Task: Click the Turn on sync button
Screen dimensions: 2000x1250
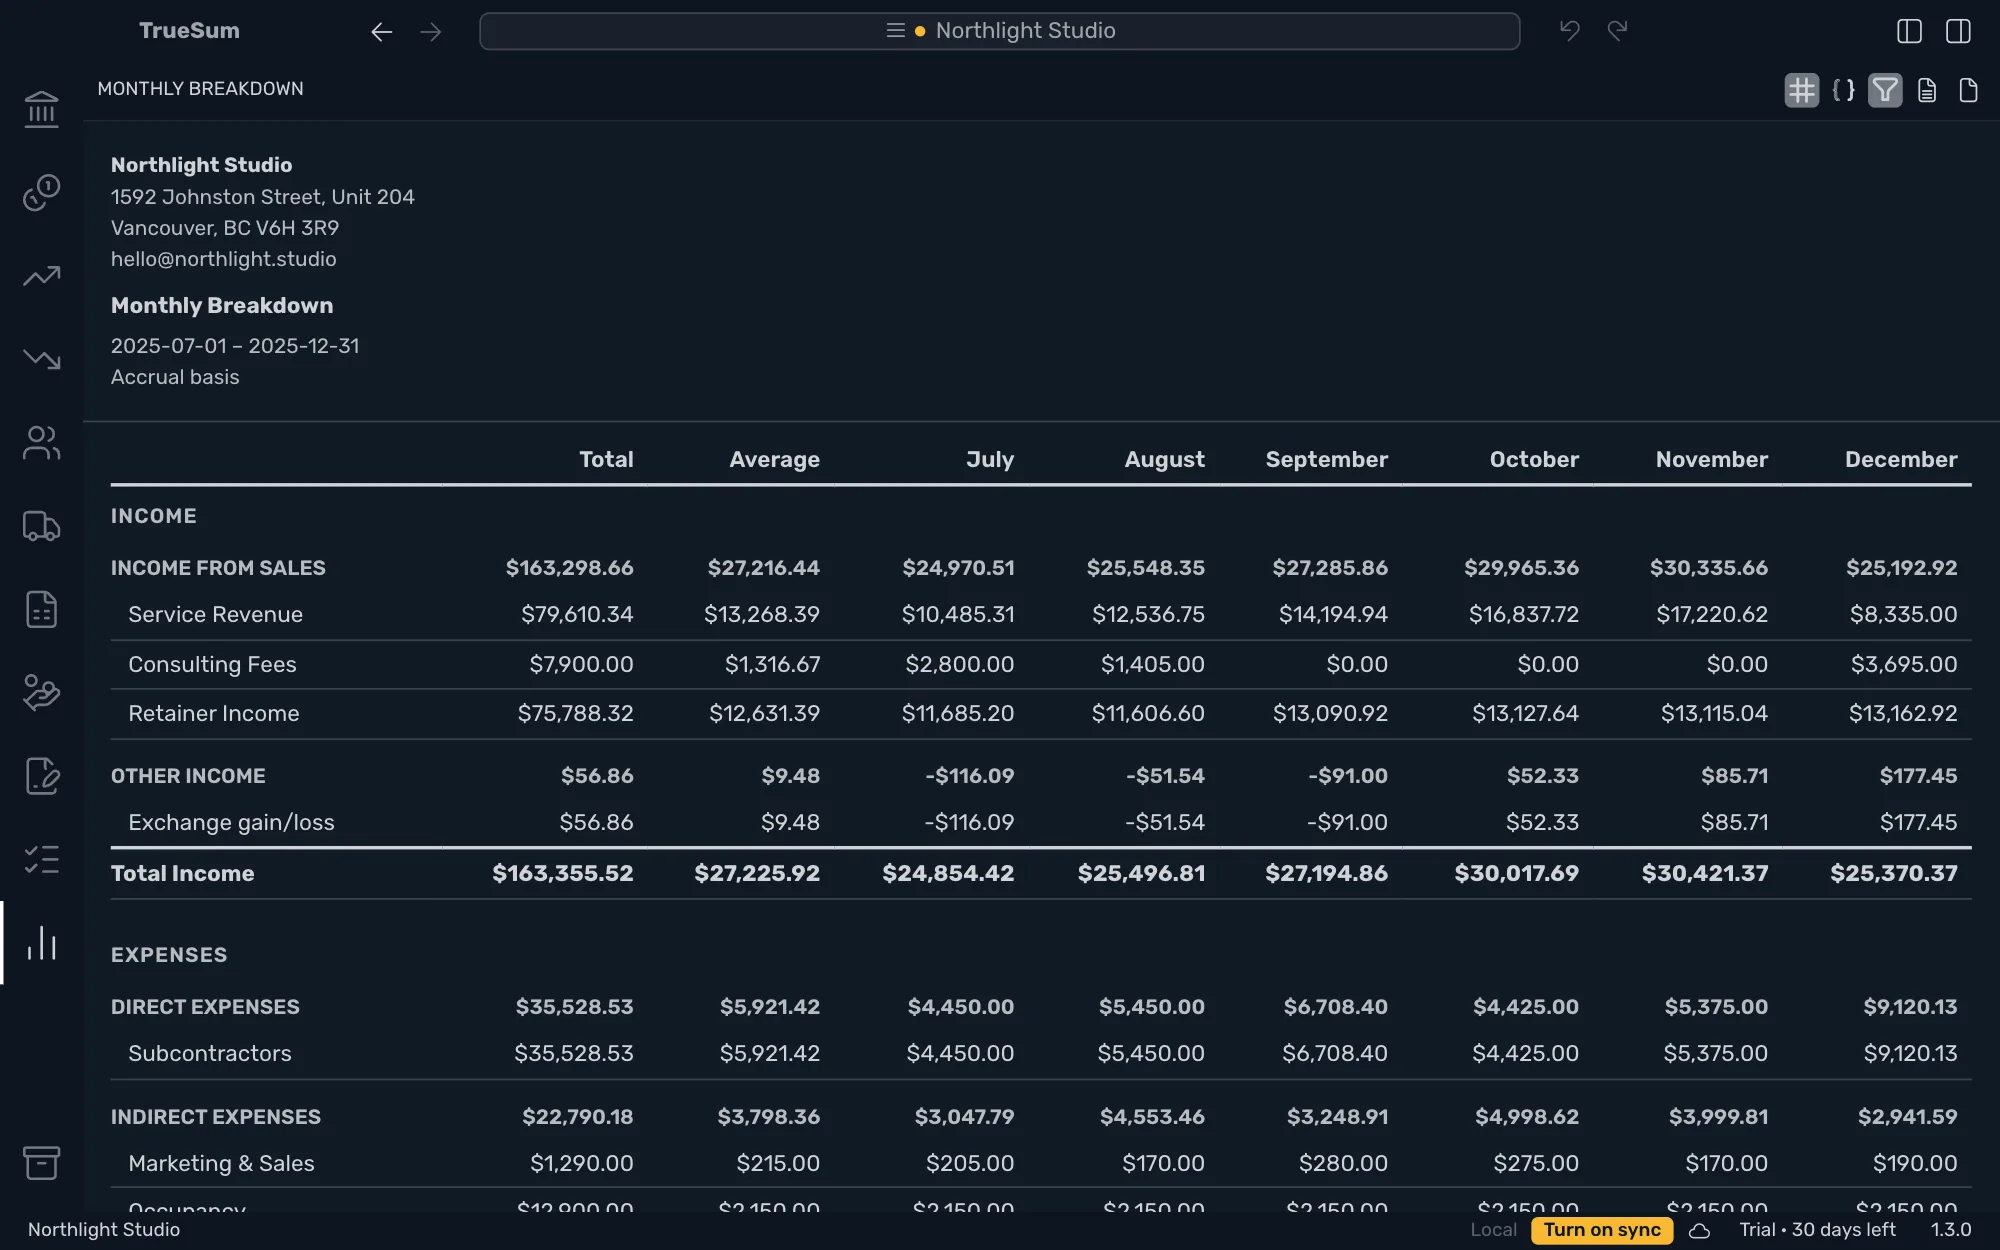Action: pyautogui.click(x=1602, y=1230)
